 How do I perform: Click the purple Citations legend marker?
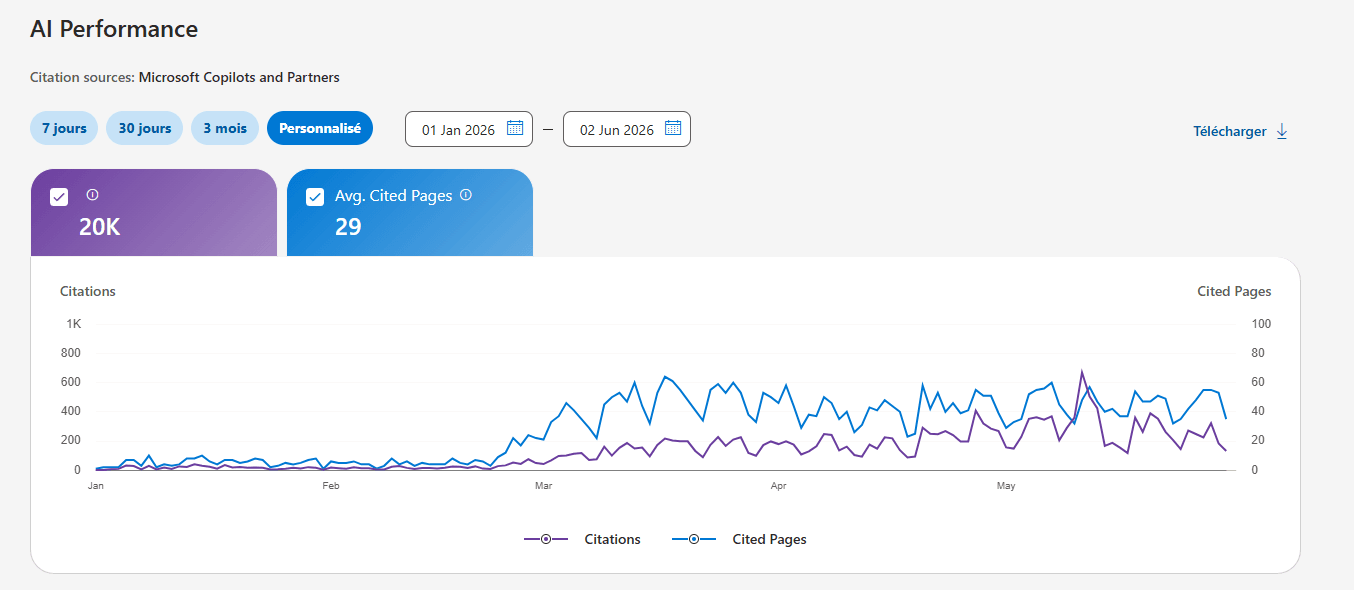546,539
